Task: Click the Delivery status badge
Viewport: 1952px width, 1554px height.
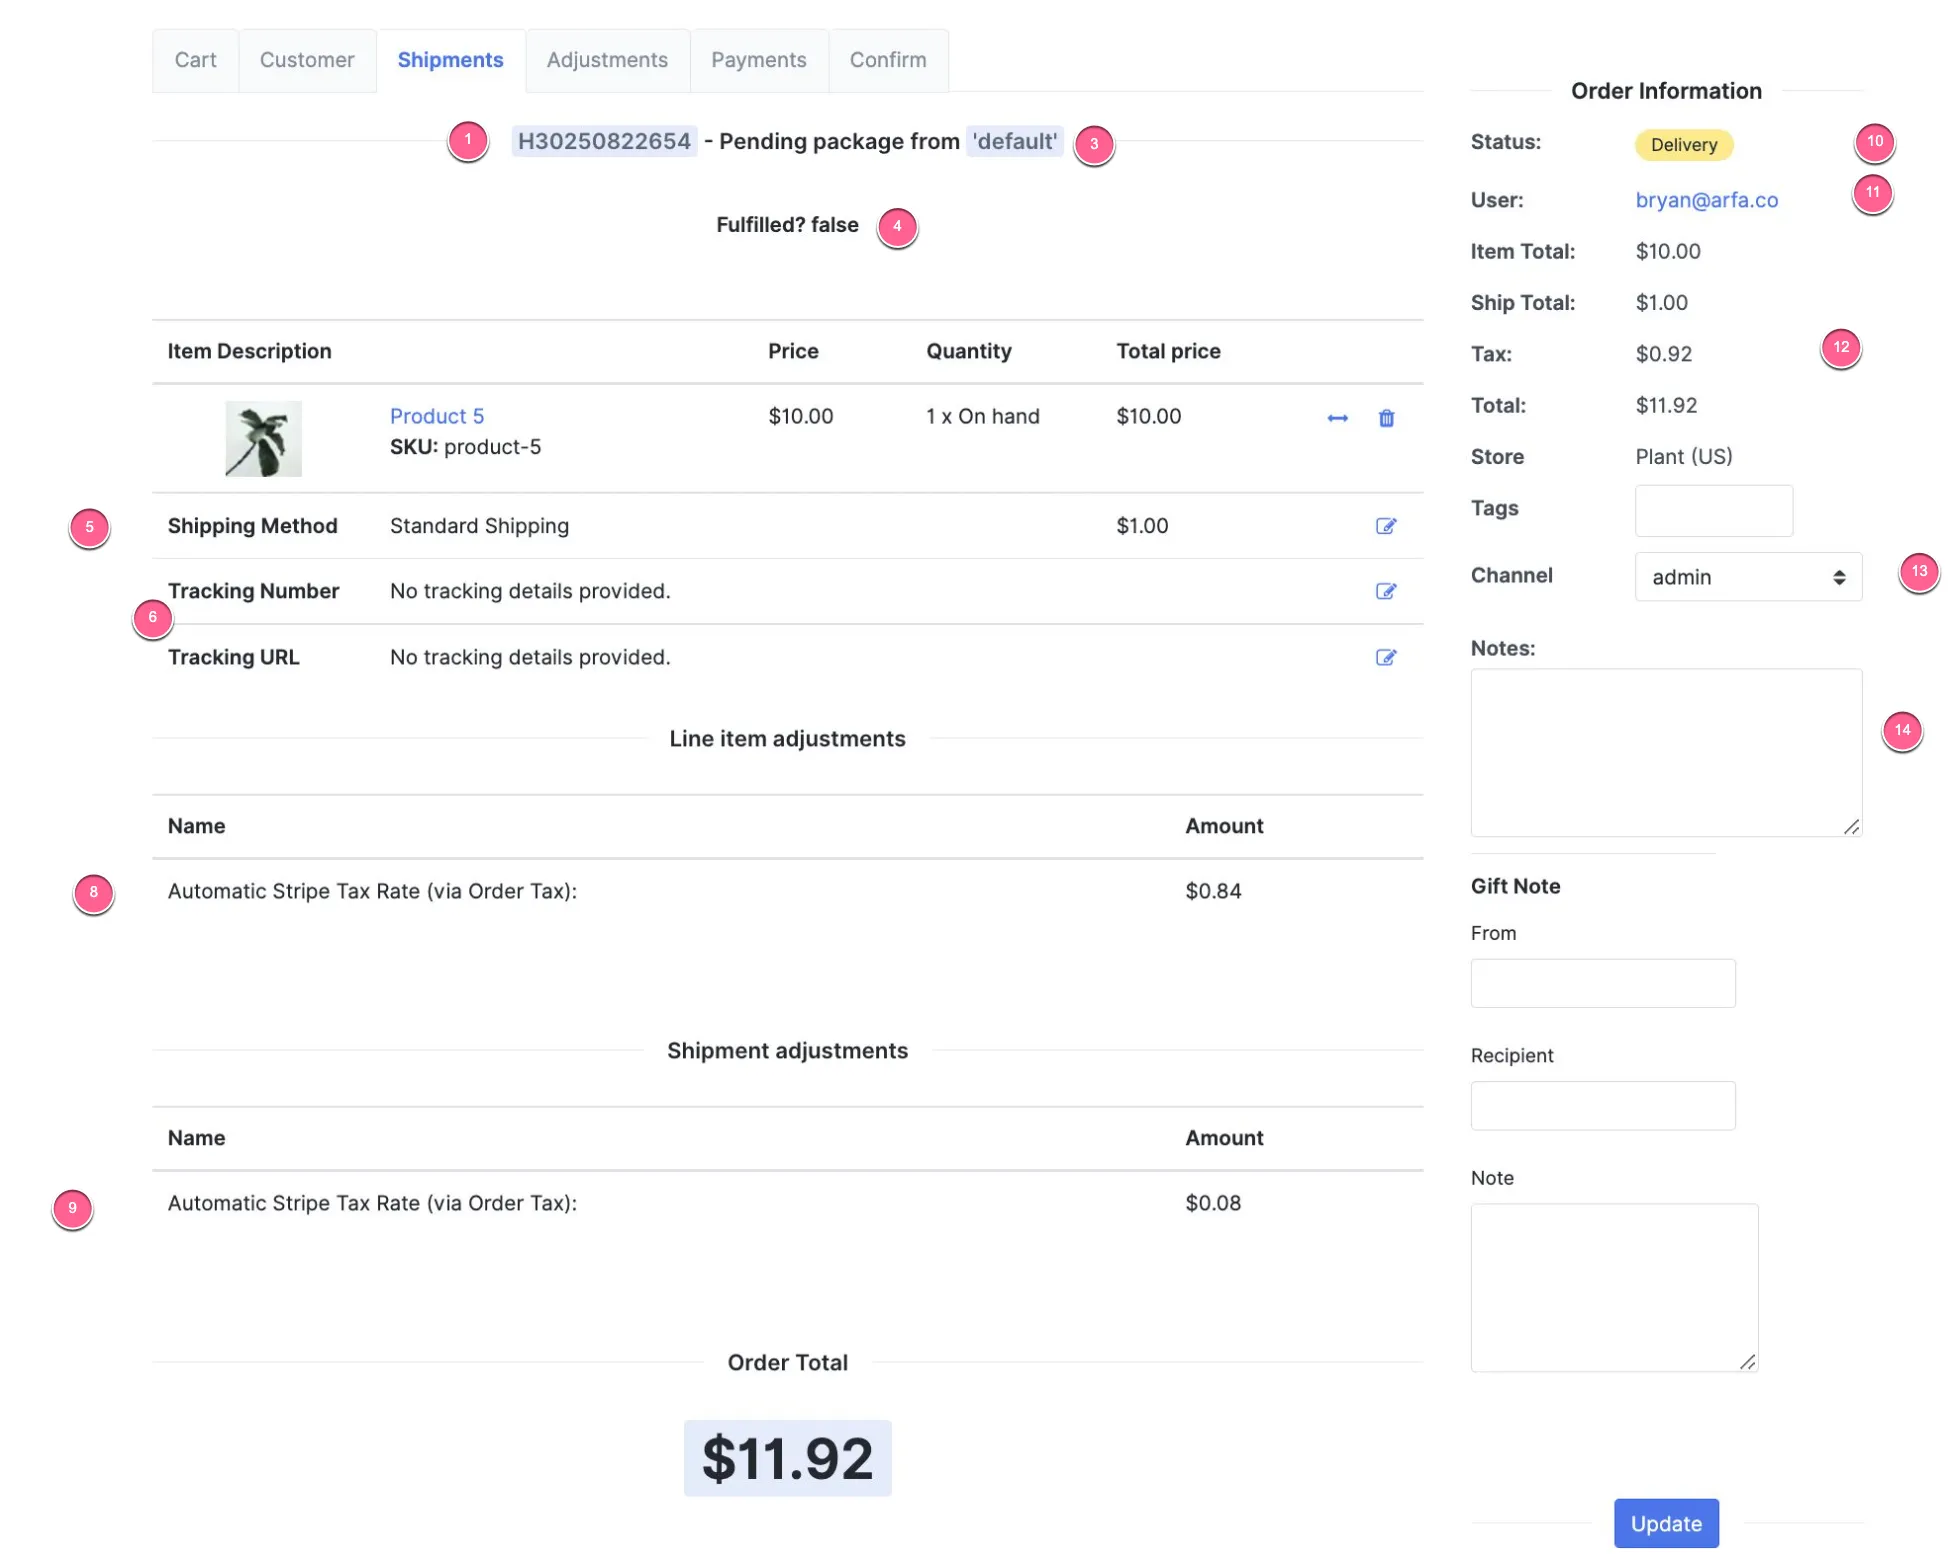Action: click(x=1683, y=145)
